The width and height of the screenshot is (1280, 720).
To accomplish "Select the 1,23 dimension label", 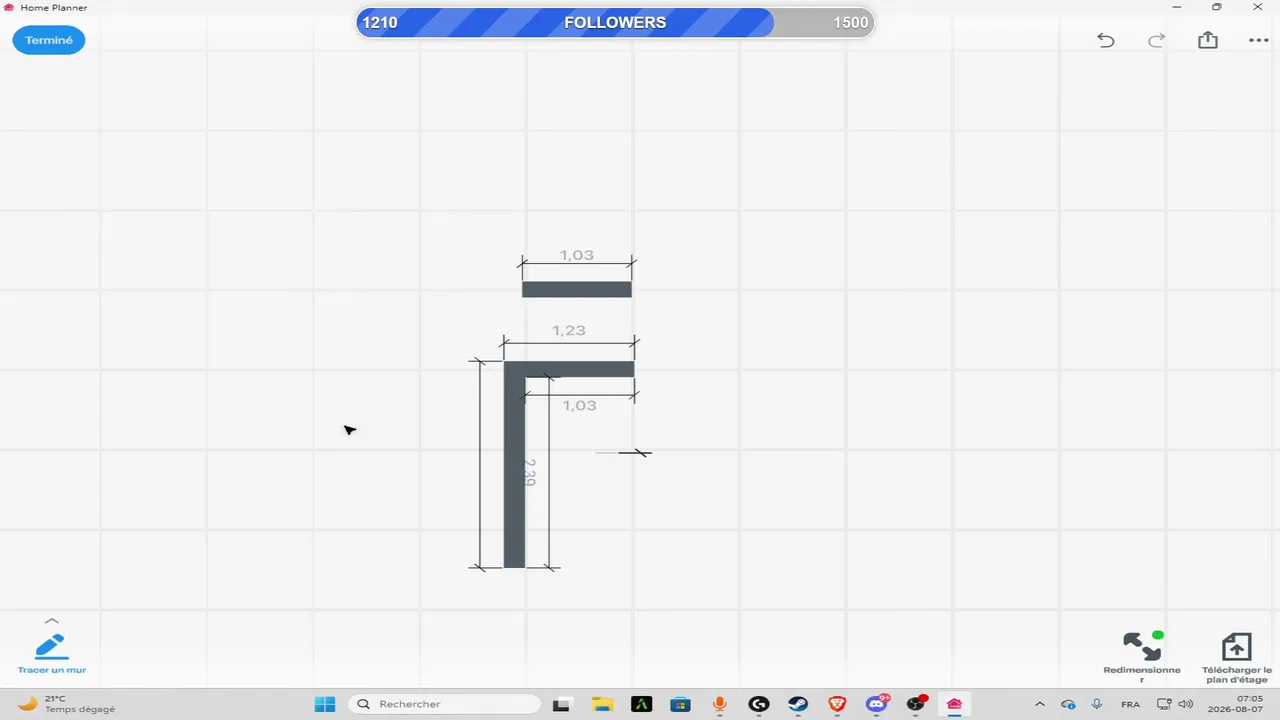I will pyautogui.click(x=569, y=330).
